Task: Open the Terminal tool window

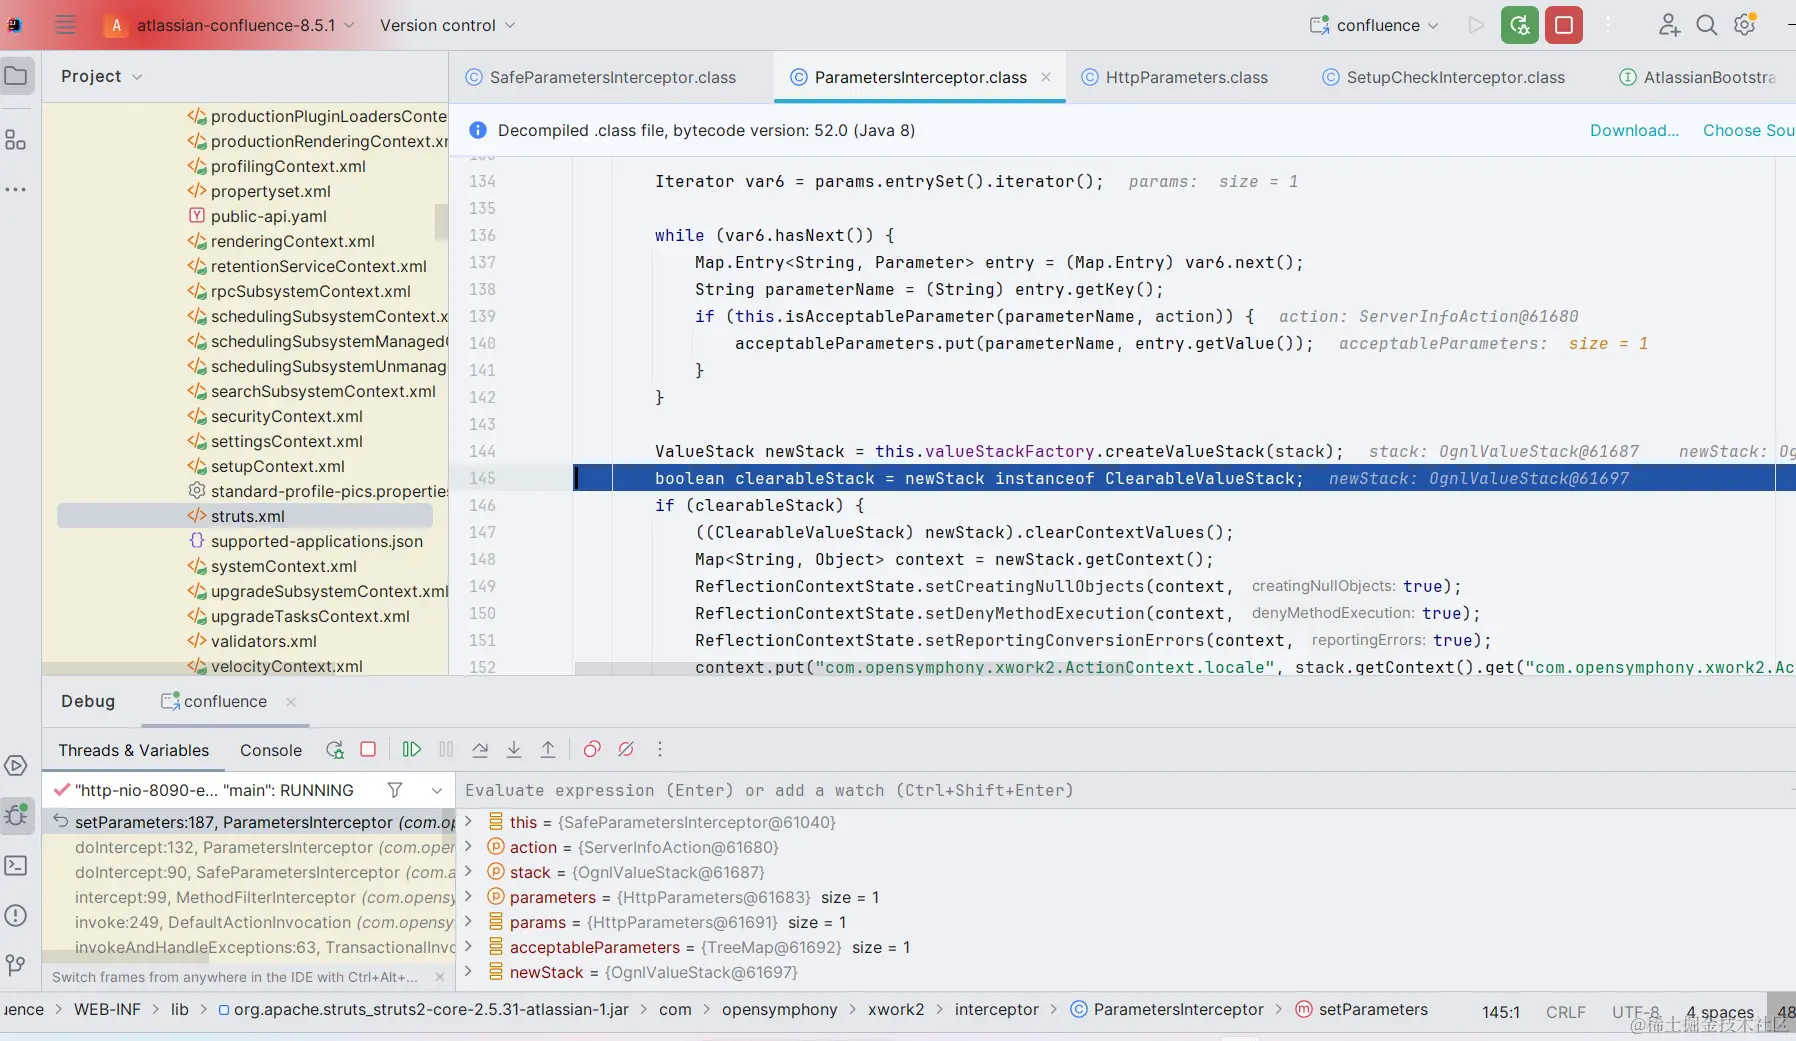Action: click(16, 864)
